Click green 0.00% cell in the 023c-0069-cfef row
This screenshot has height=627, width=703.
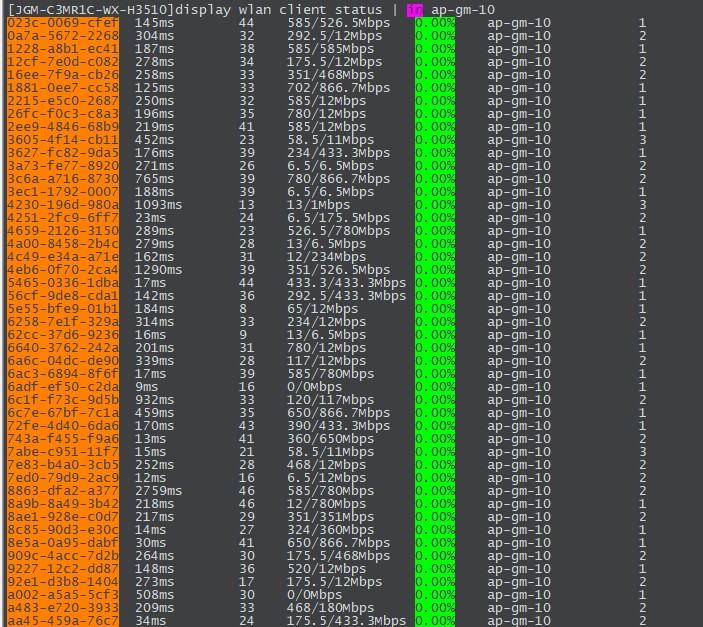(x=435, y=22)
